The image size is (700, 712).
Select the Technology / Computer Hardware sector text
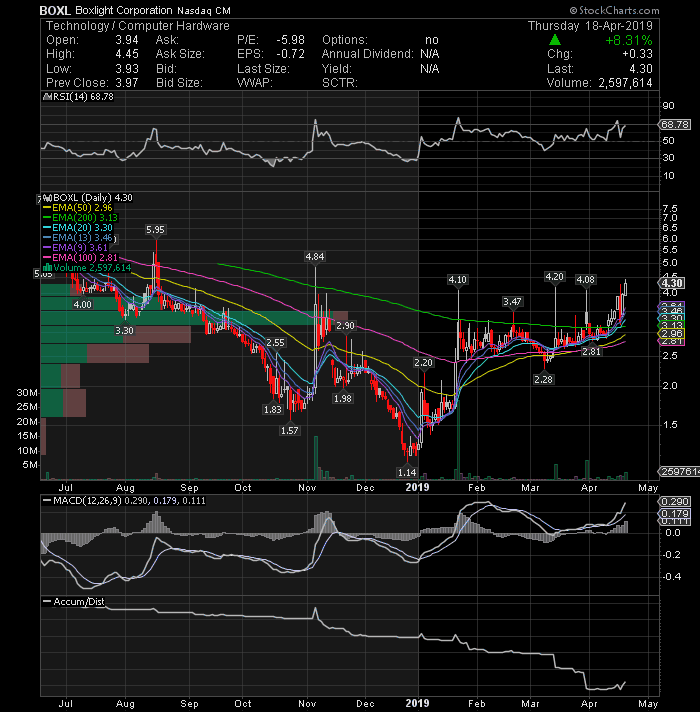pyautogui.click(x=138, y=26)
